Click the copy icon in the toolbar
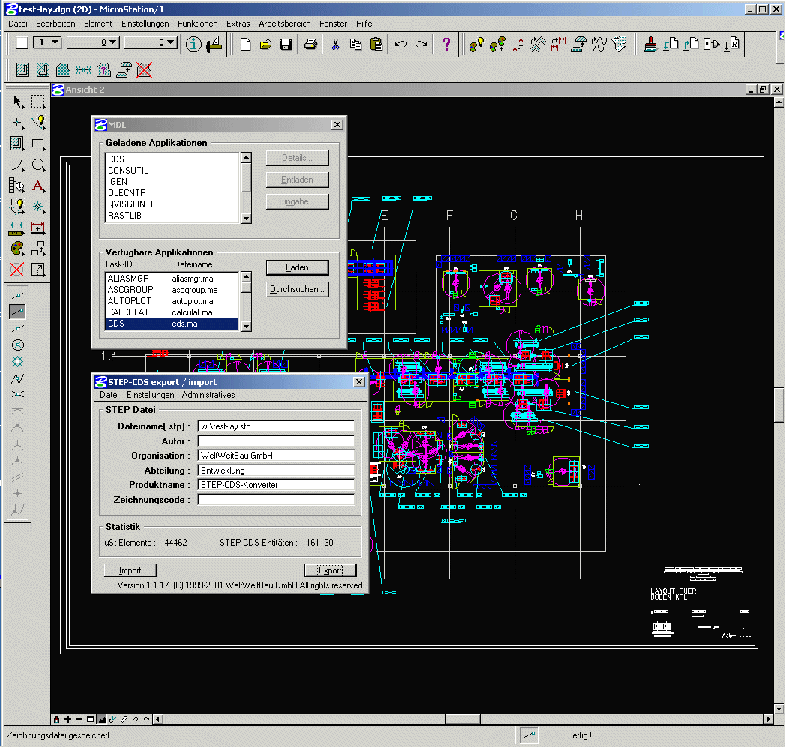The image size is (785, 747). coord(355,44)
